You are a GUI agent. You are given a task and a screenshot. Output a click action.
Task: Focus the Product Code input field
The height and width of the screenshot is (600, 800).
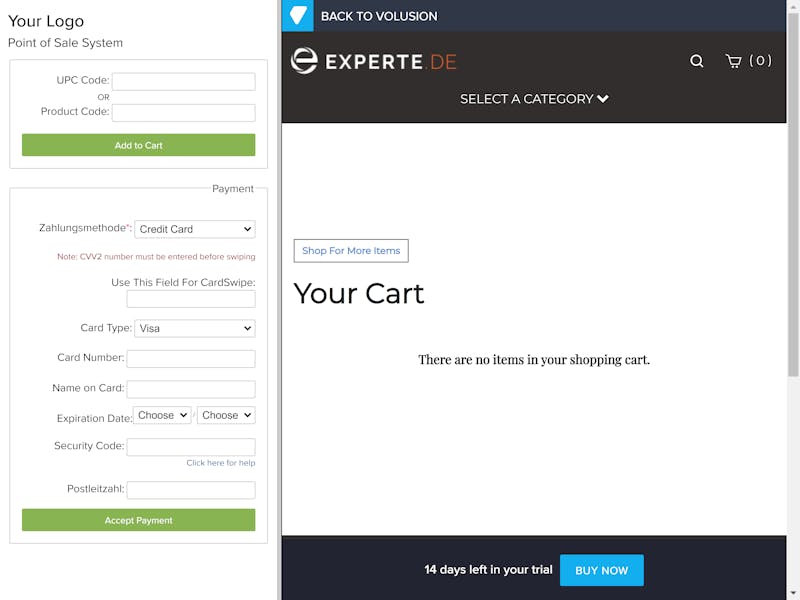point(184,113)
